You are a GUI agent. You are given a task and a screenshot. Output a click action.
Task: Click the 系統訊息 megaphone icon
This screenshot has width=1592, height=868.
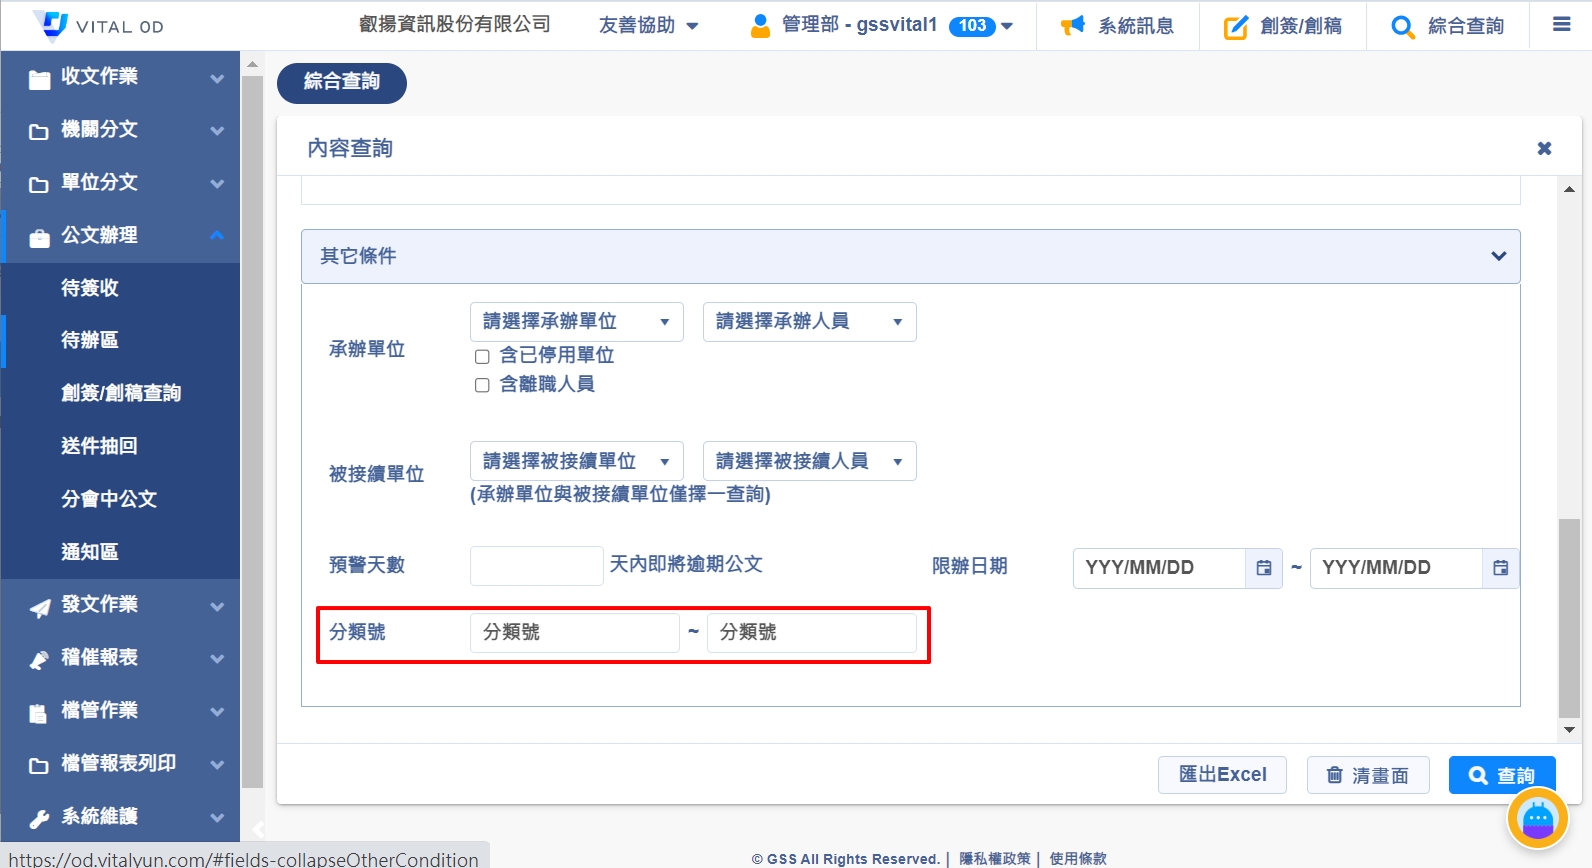point(1072,26)
